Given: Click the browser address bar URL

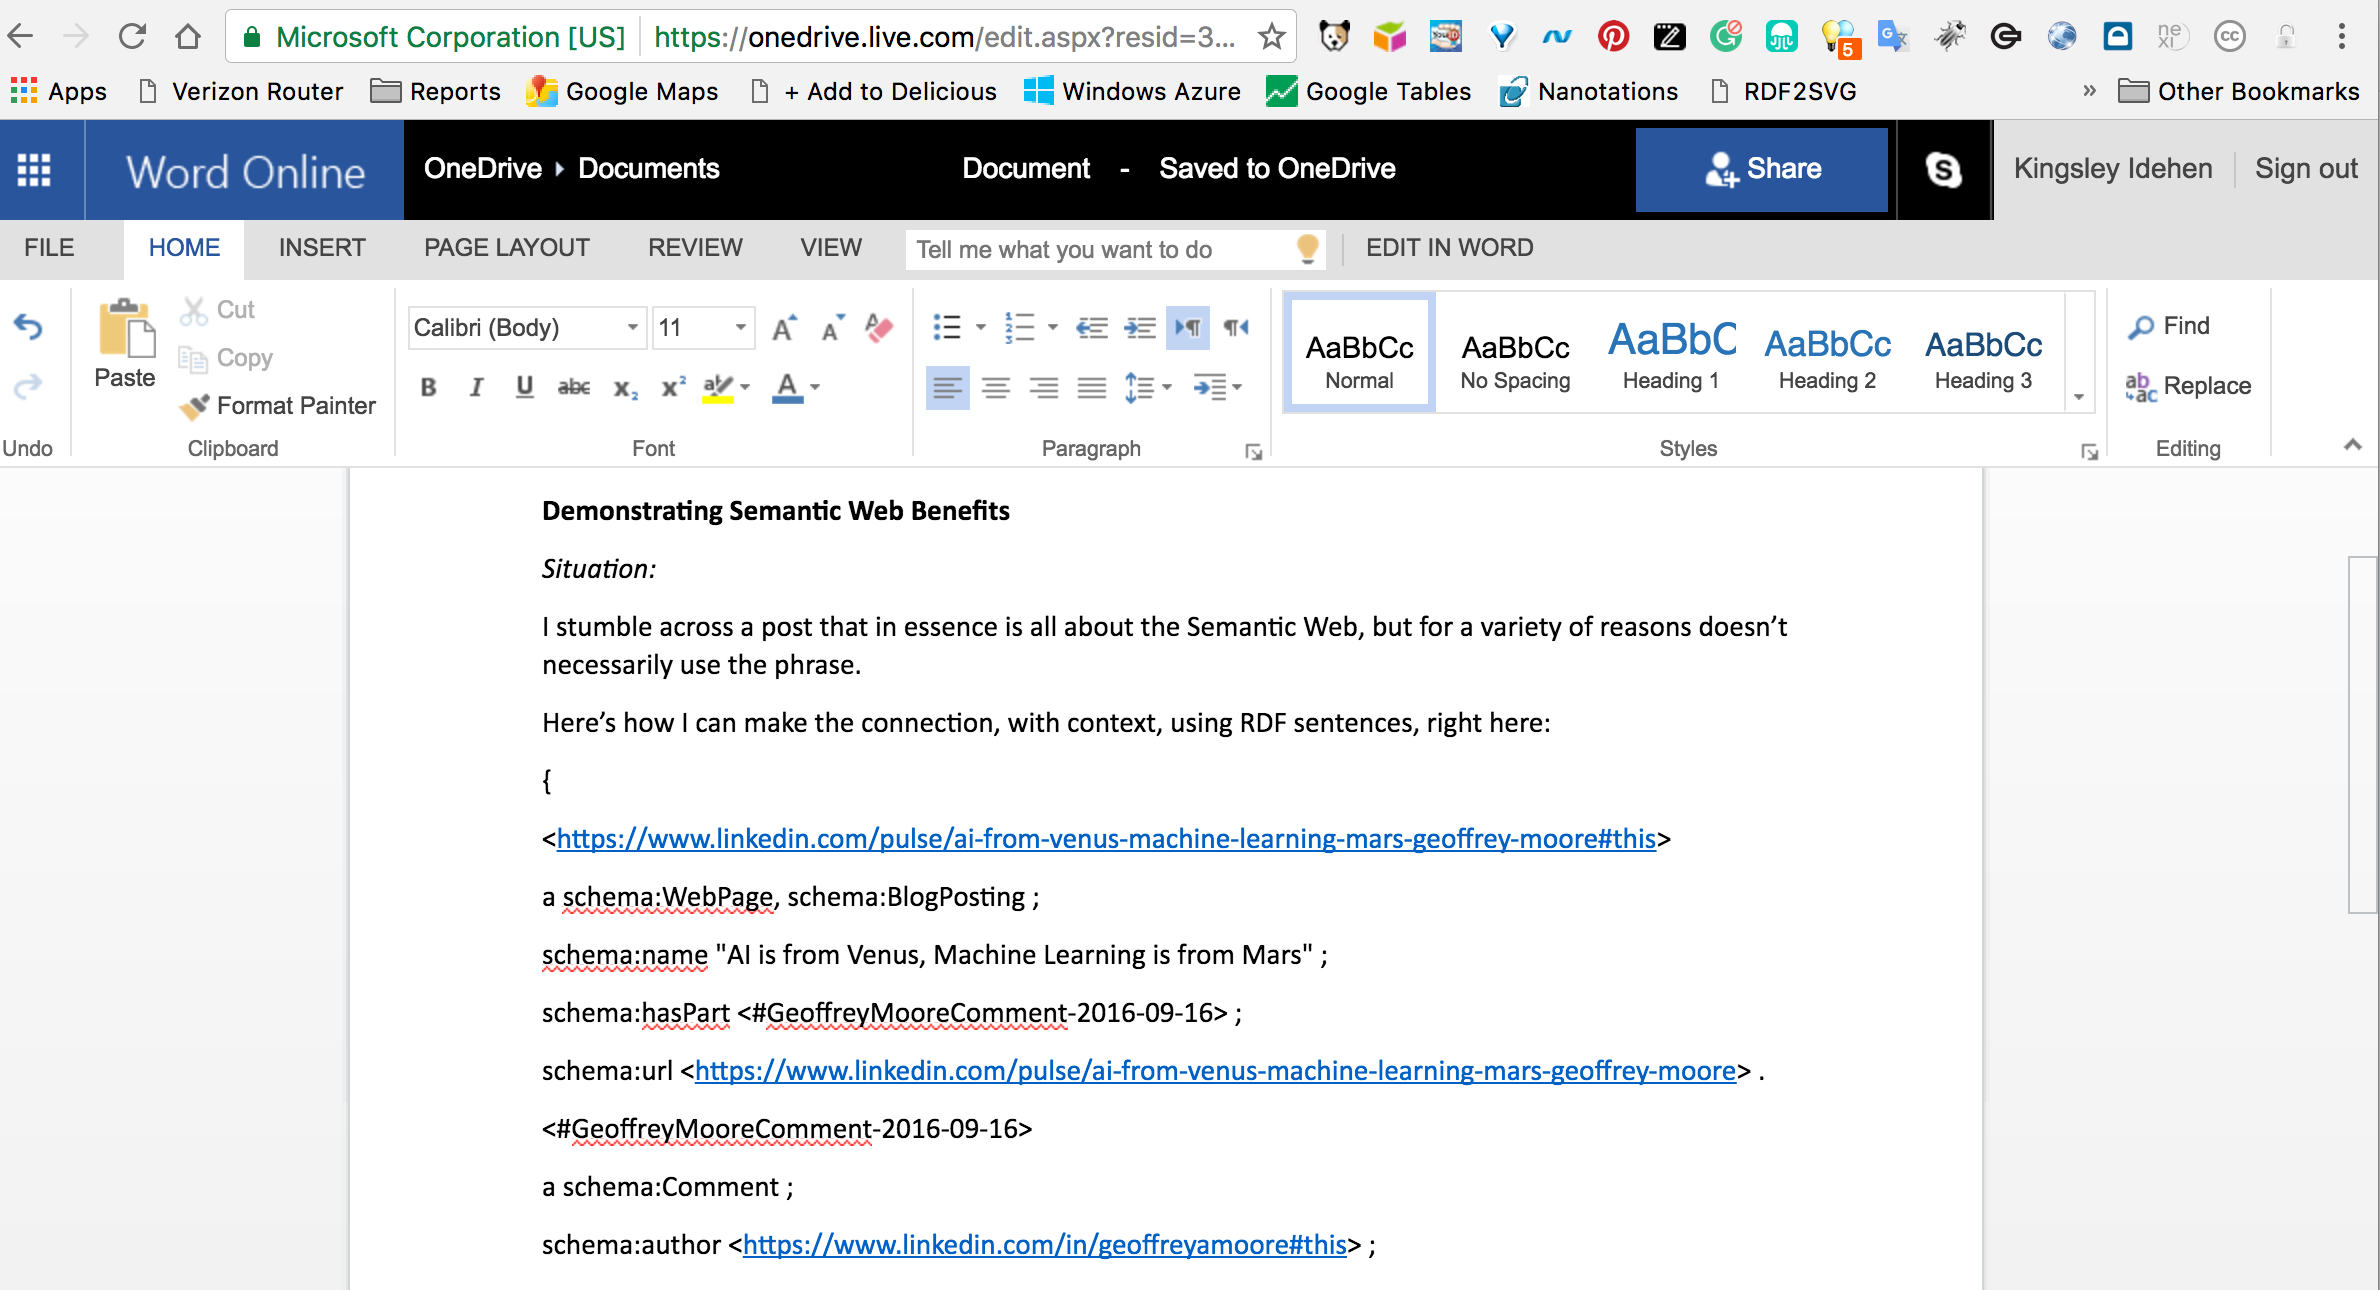Looking at the screenshot, I should click(945, 37).
